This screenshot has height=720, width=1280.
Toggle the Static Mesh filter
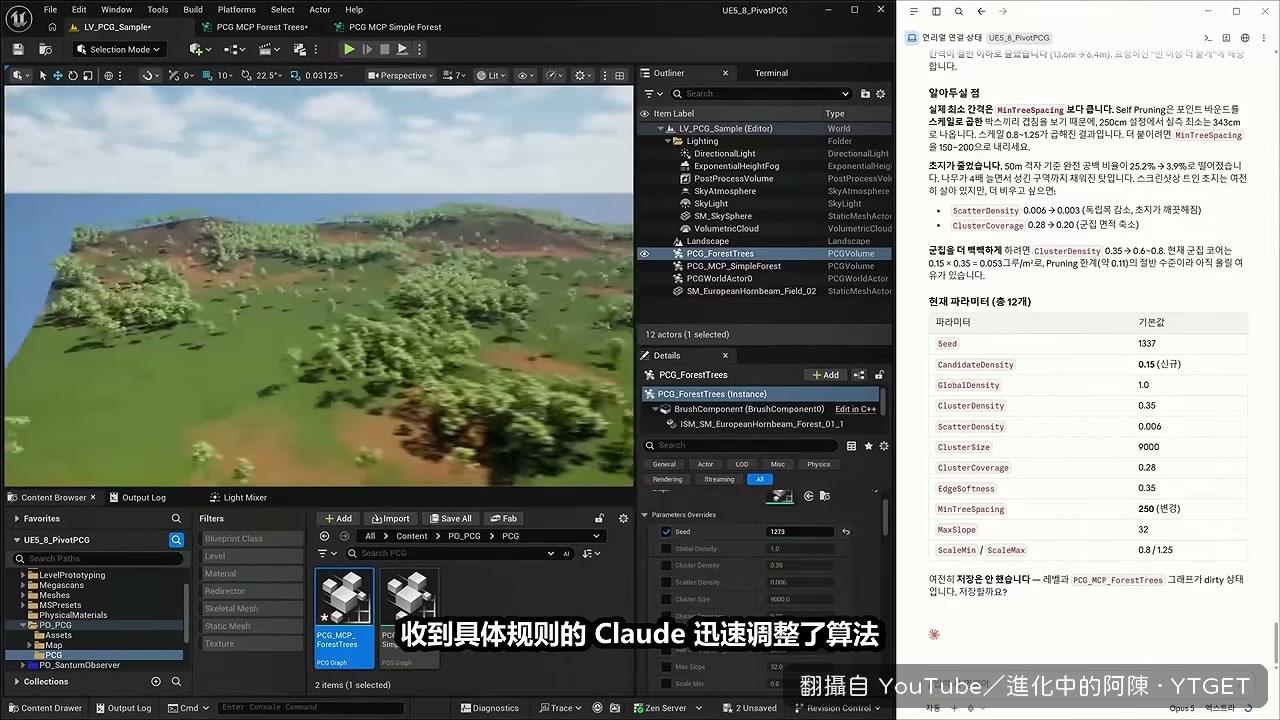coord(252,626)
